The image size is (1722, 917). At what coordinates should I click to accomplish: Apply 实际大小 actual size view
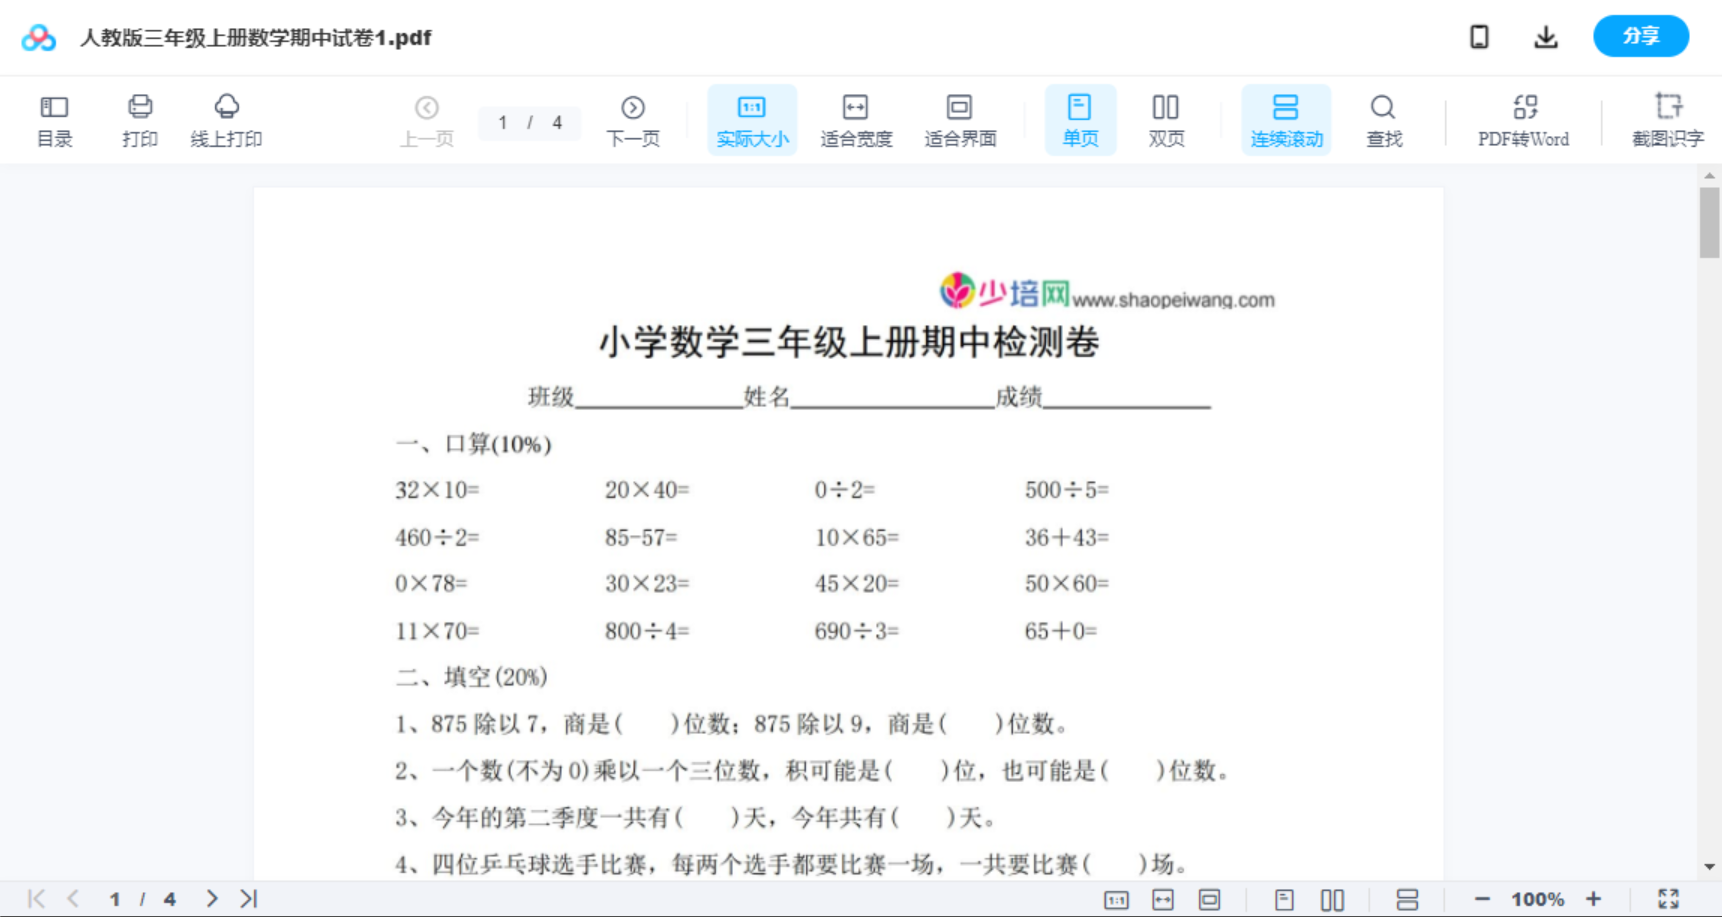(x=752, y=119)
